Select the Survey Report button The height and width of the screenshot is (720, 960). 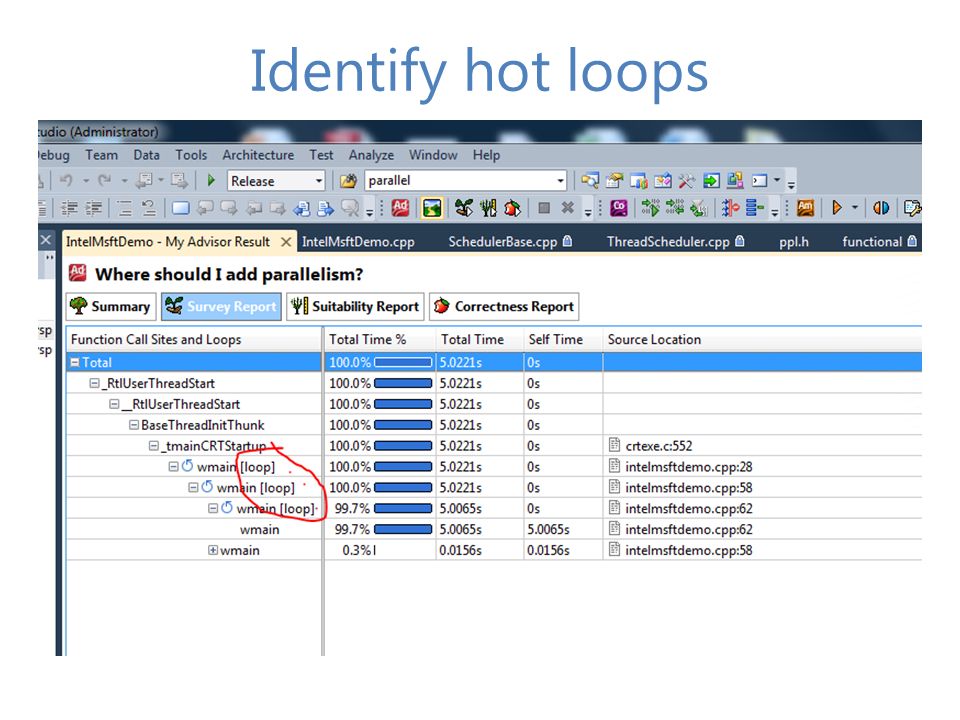pos(221,306)
